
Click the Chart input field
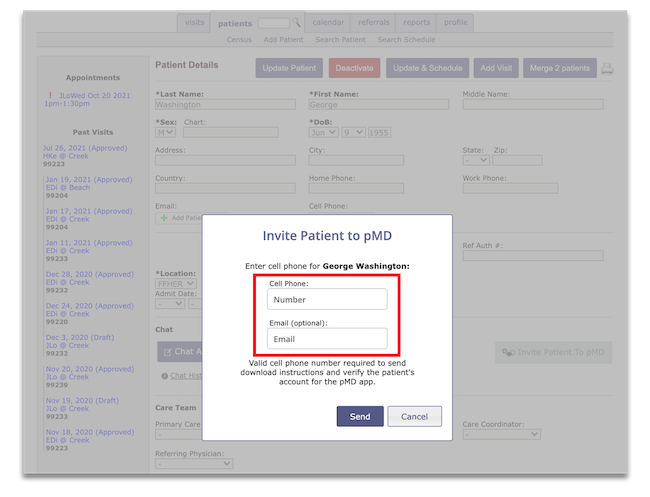click(x=230, y=132)
